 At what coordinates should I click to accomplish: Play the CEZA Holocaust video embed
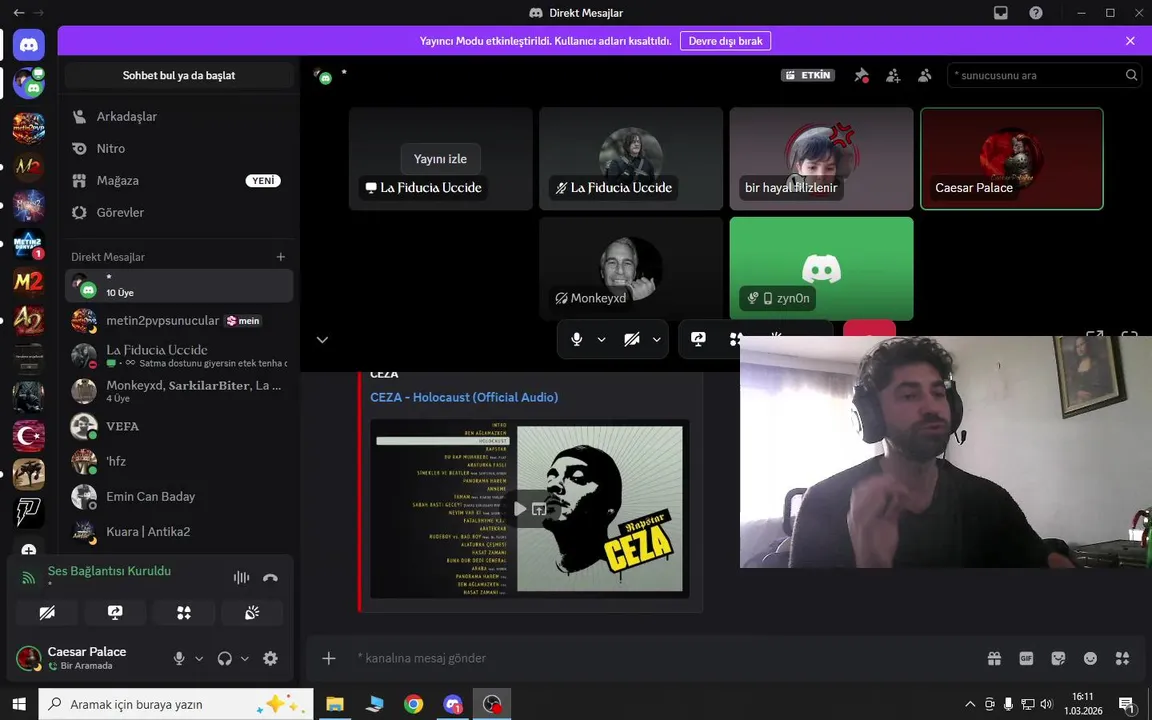coord(520,508)
